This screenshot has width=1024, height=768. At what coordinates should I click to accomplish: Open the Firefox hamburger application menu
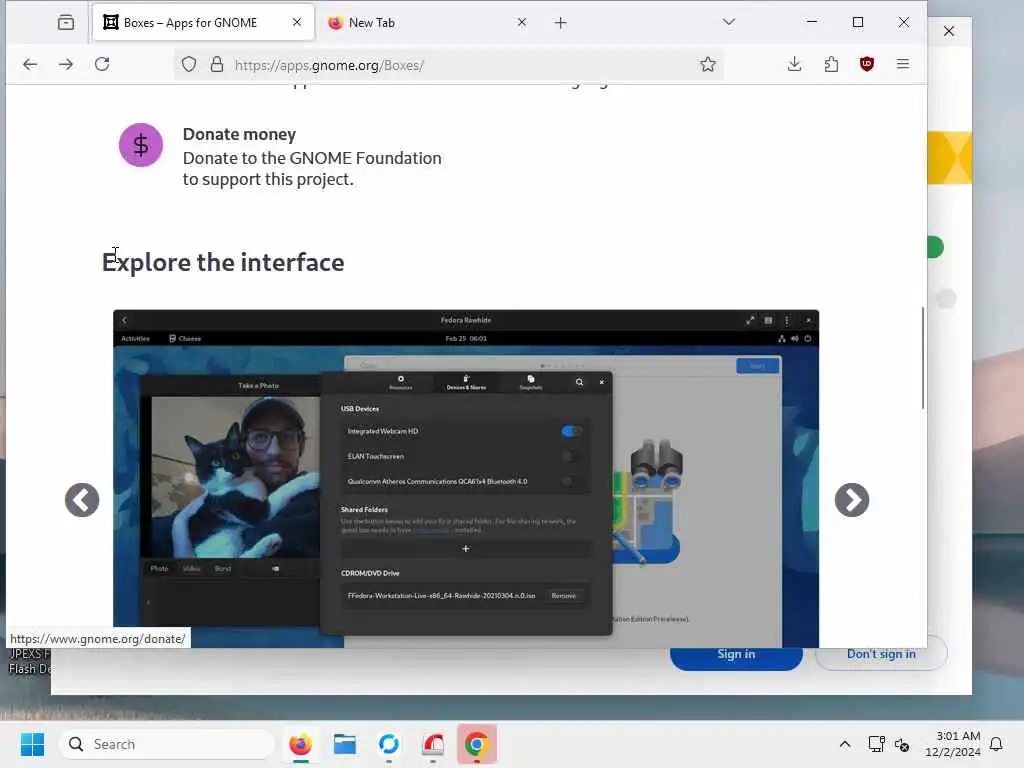click(903, 64)
